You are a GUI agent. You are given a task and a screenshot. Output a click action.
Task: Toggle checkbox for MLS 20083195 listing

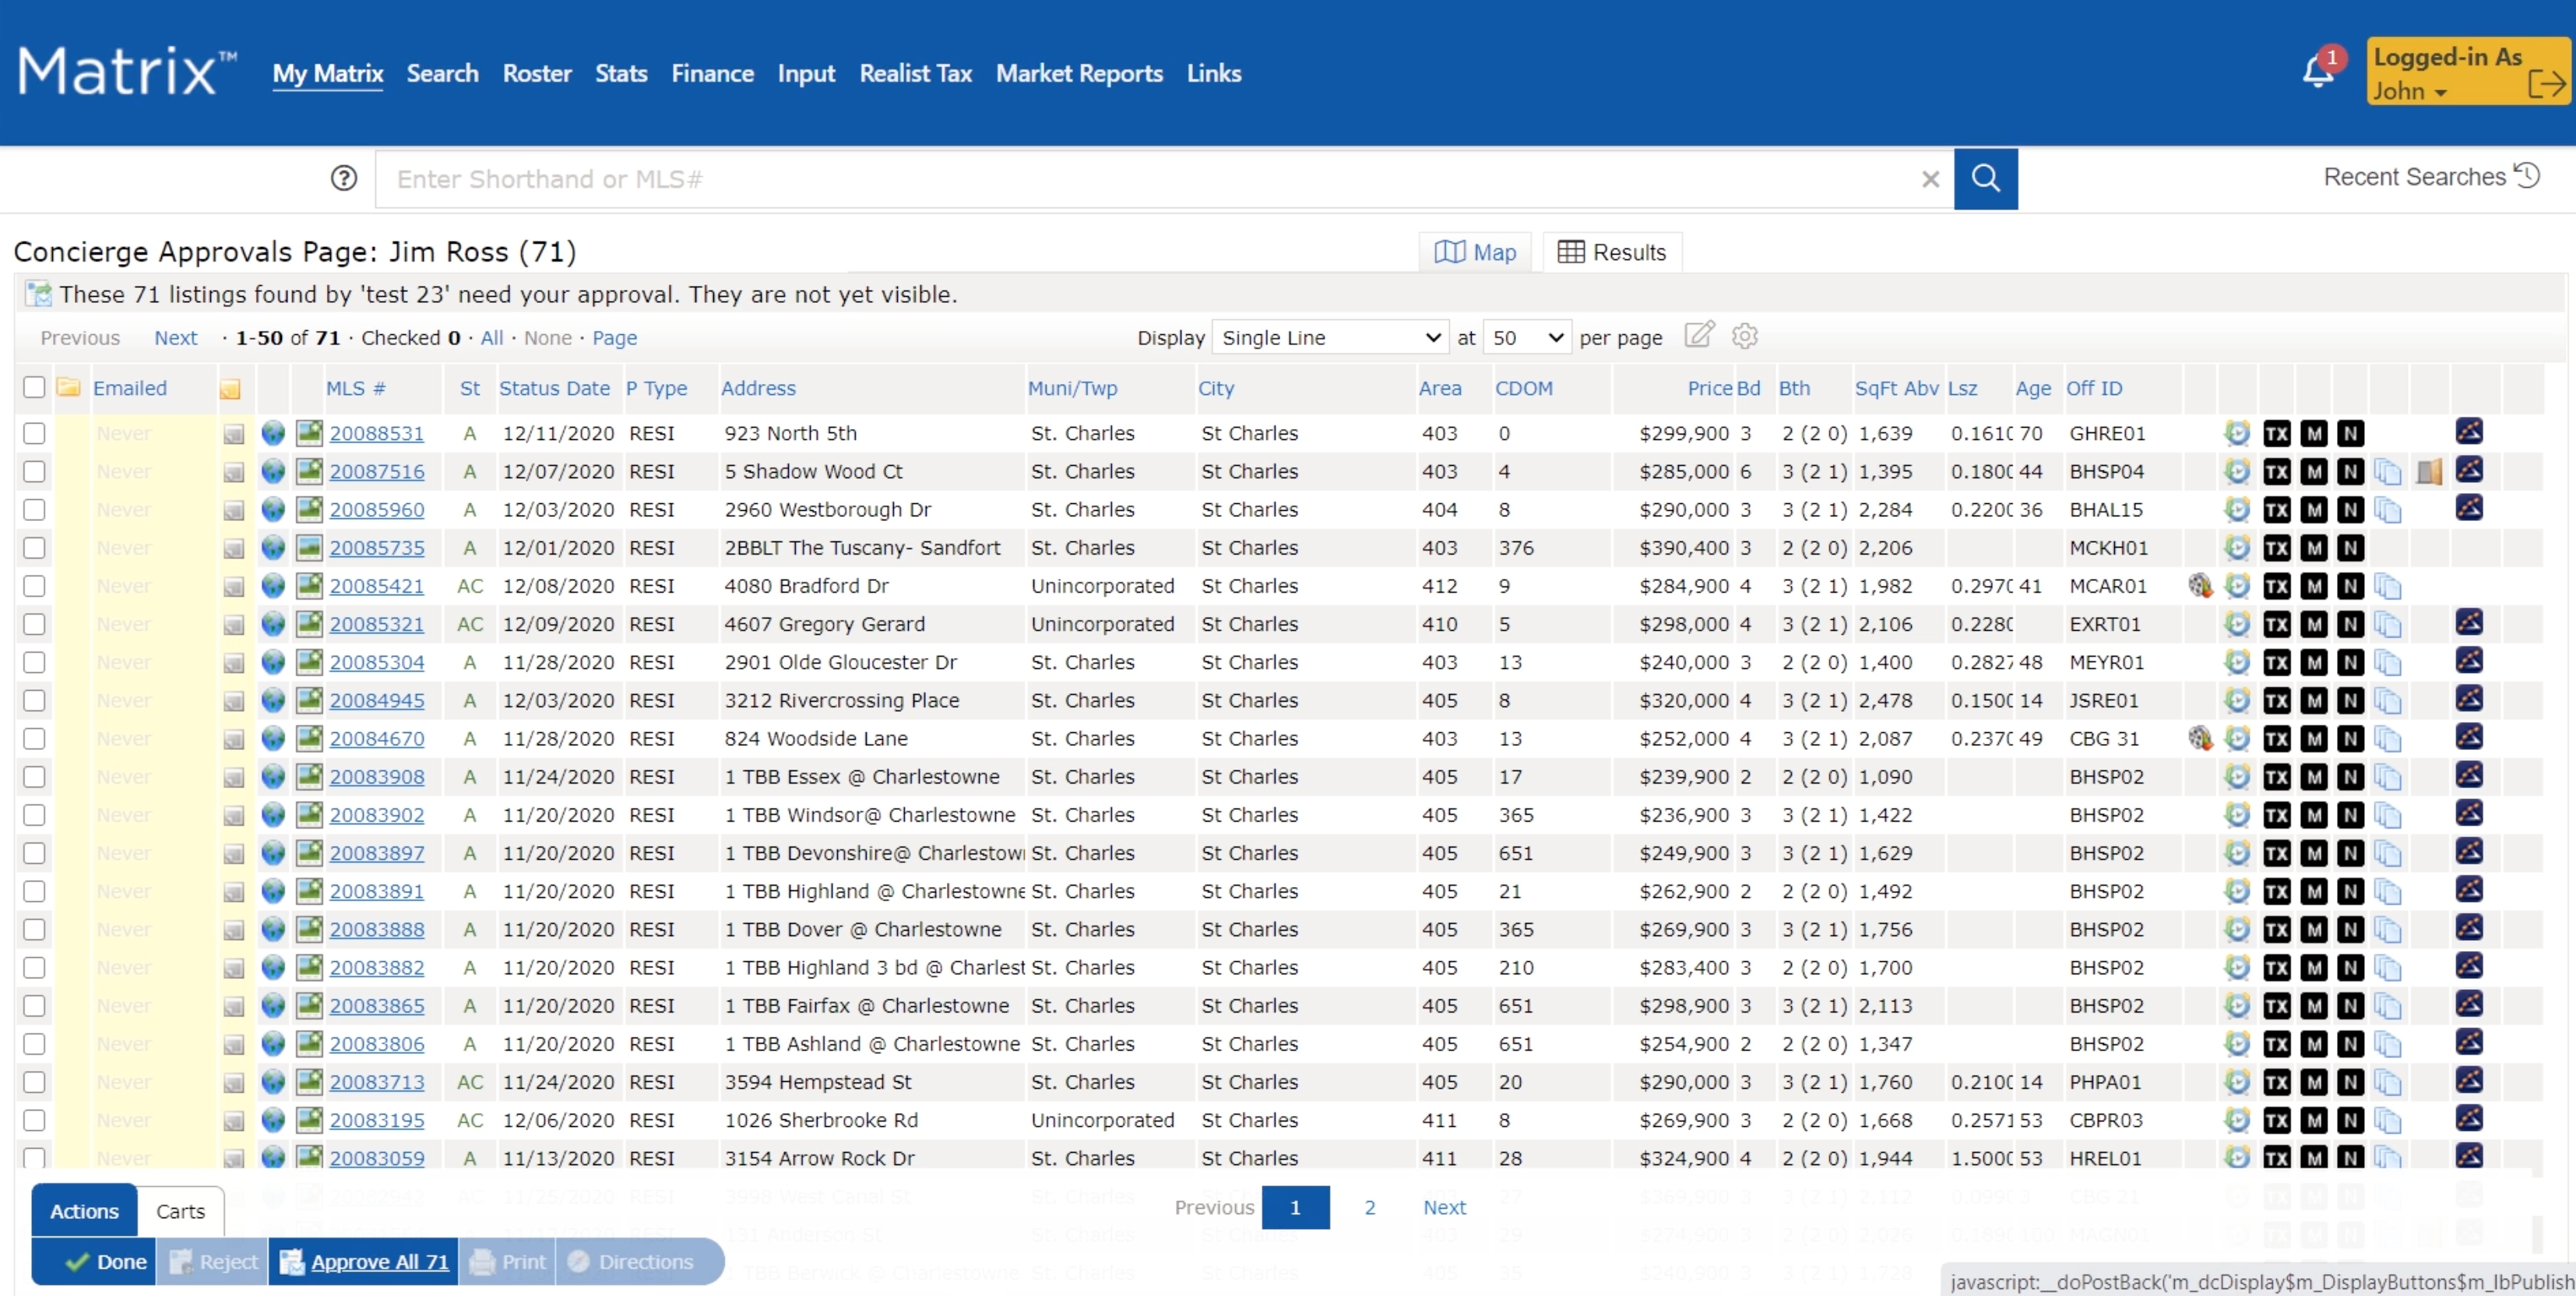coord(37,1119)
